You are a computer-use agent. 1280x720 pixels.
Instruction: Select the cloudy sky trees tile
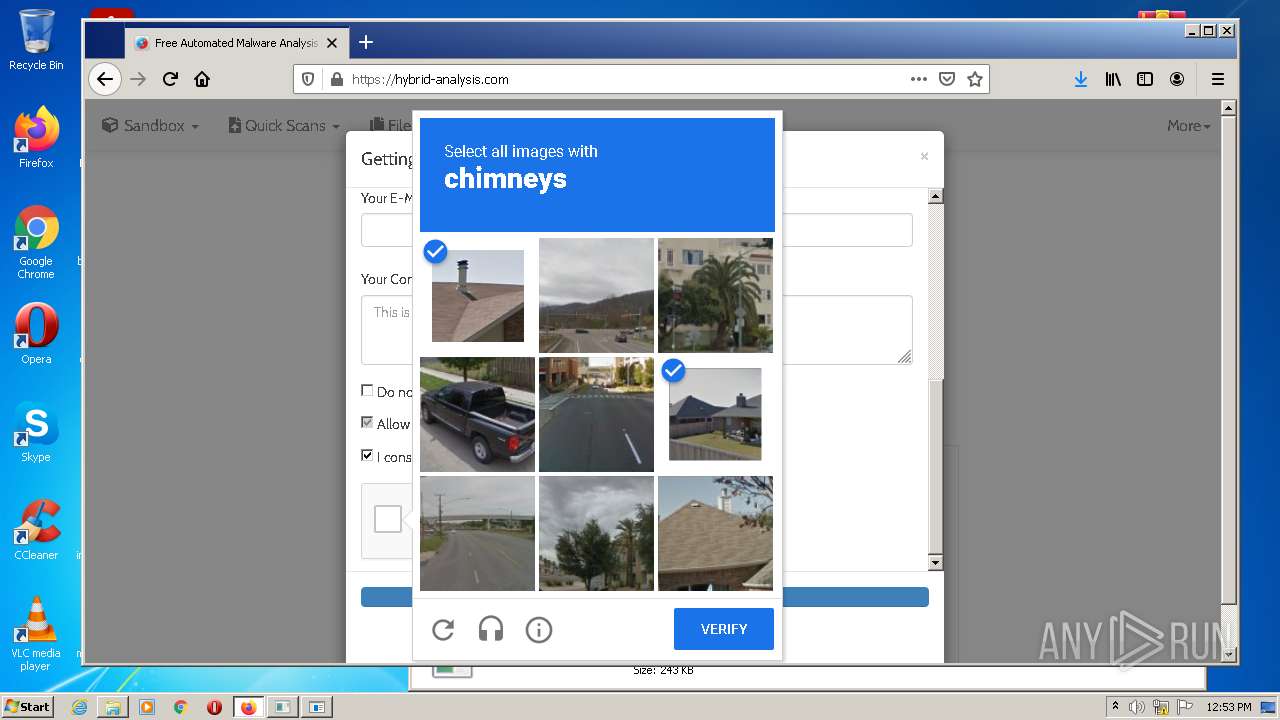(x=596, y=533)
